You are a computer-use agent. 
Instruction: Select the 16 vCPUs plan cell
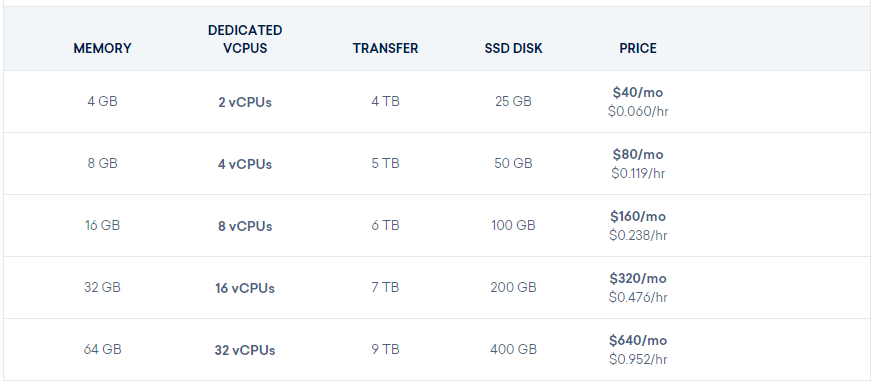(245, 288)
